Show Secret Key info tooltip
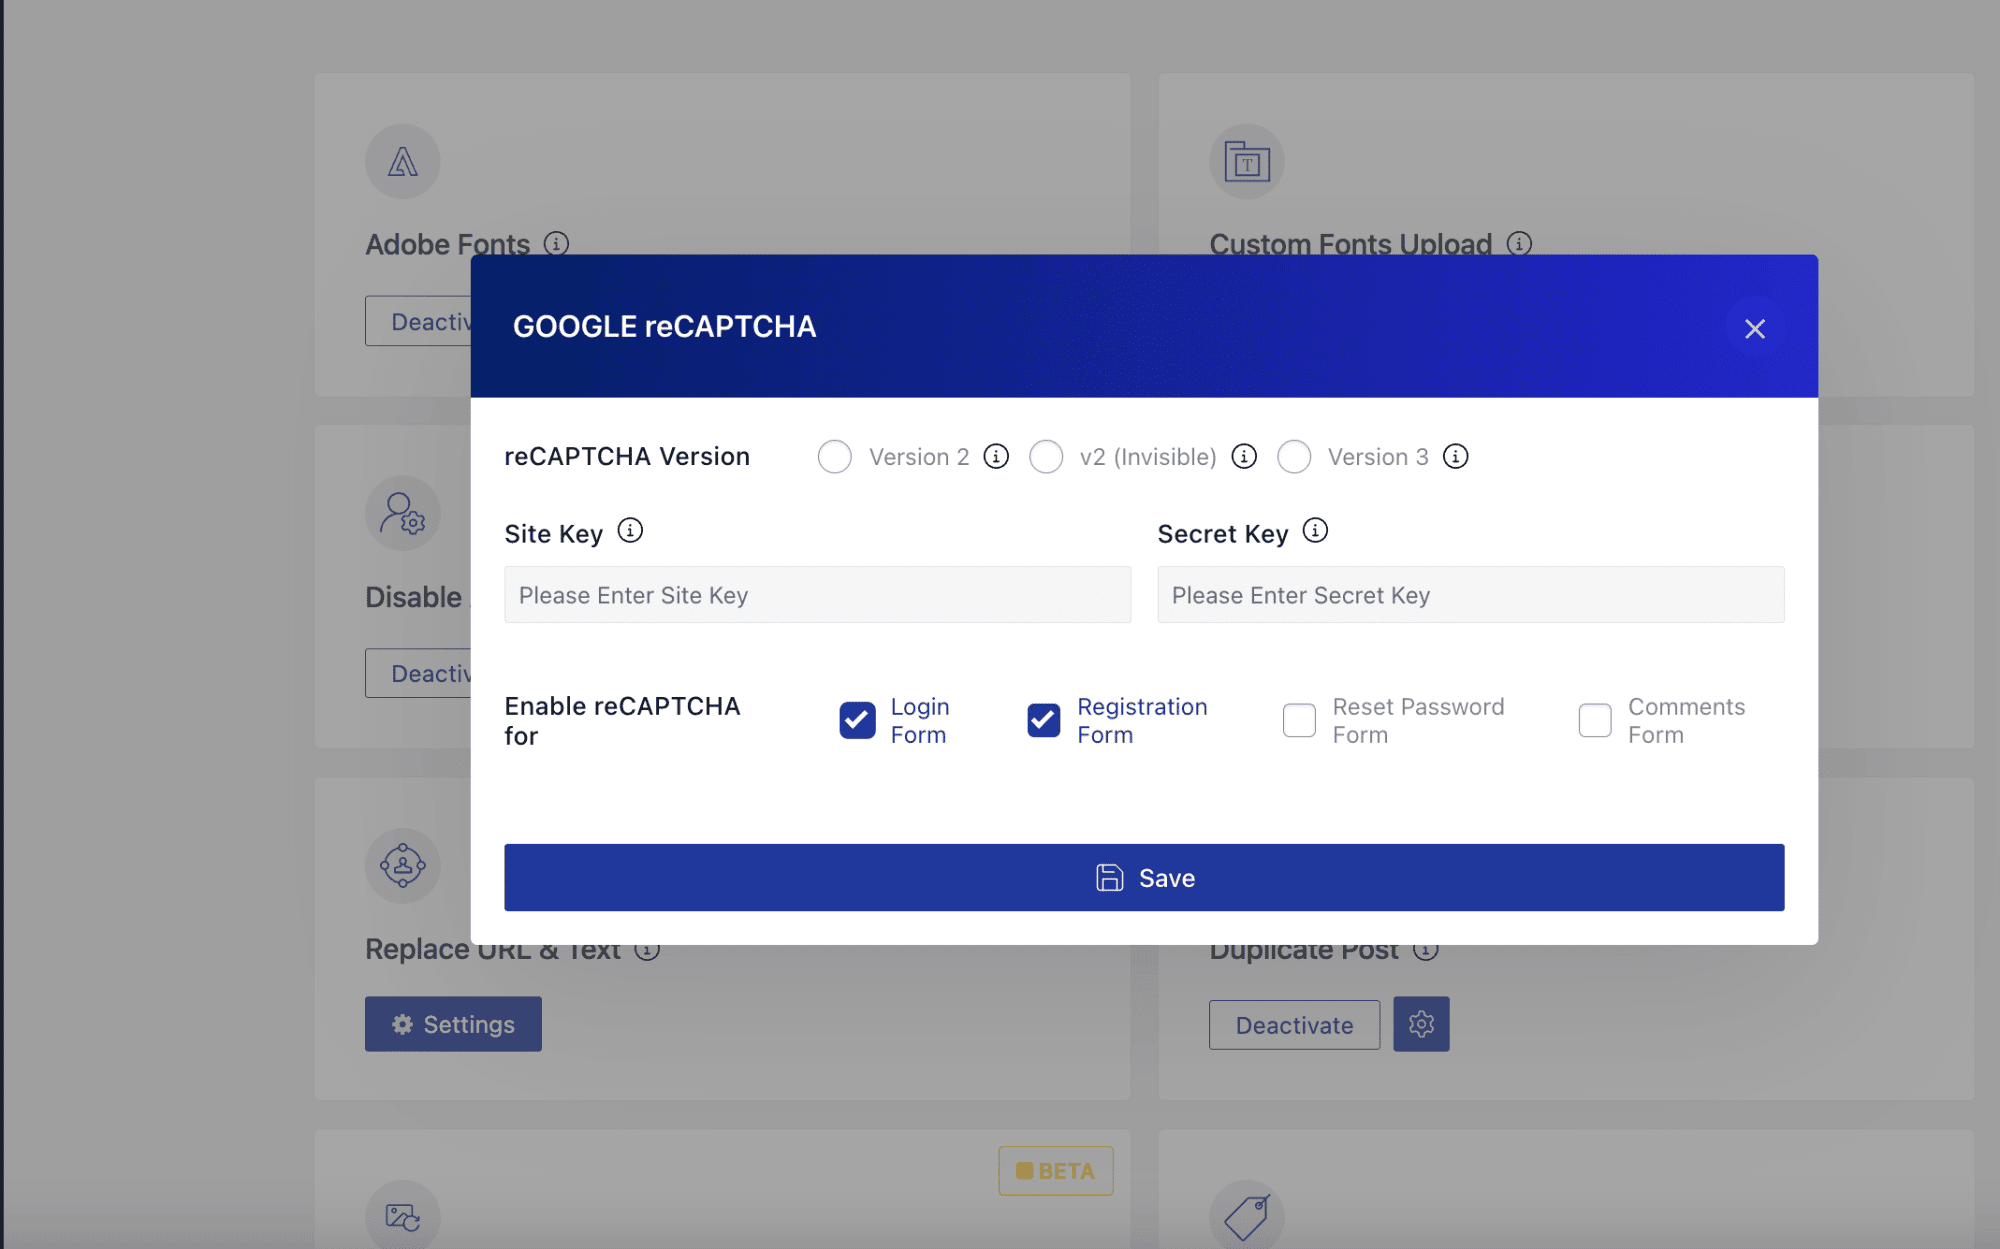The width and height of the screenshot is (2000, 1249). 1315,530
